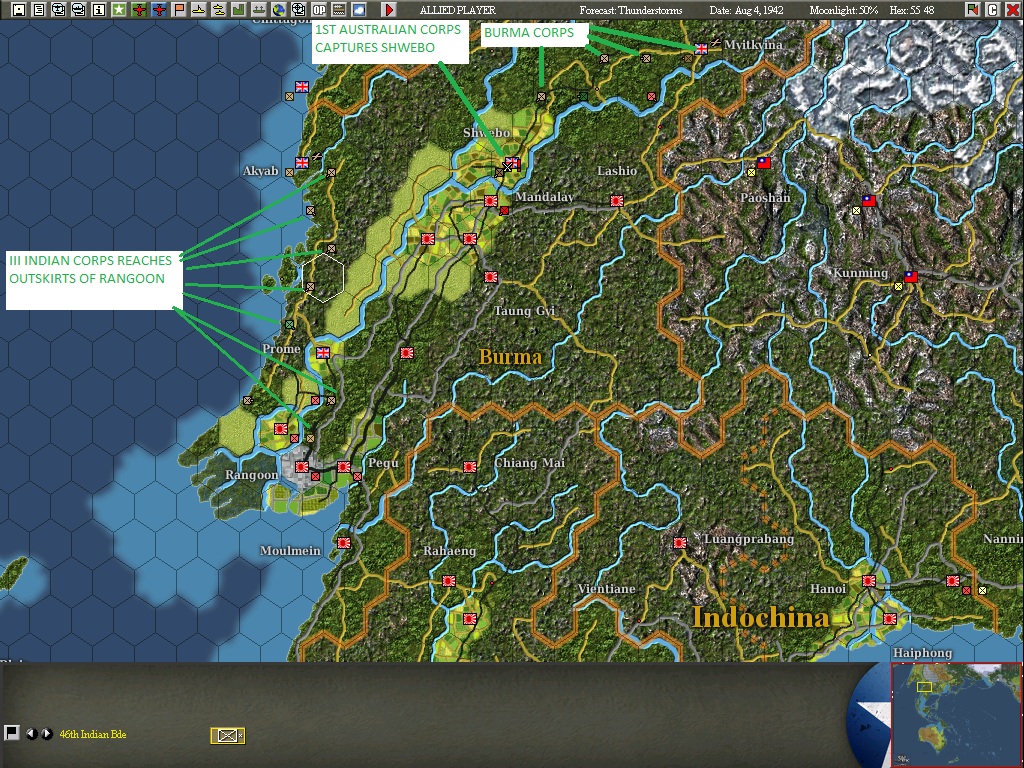Click red plane icon on blue background

coord(159,9)
